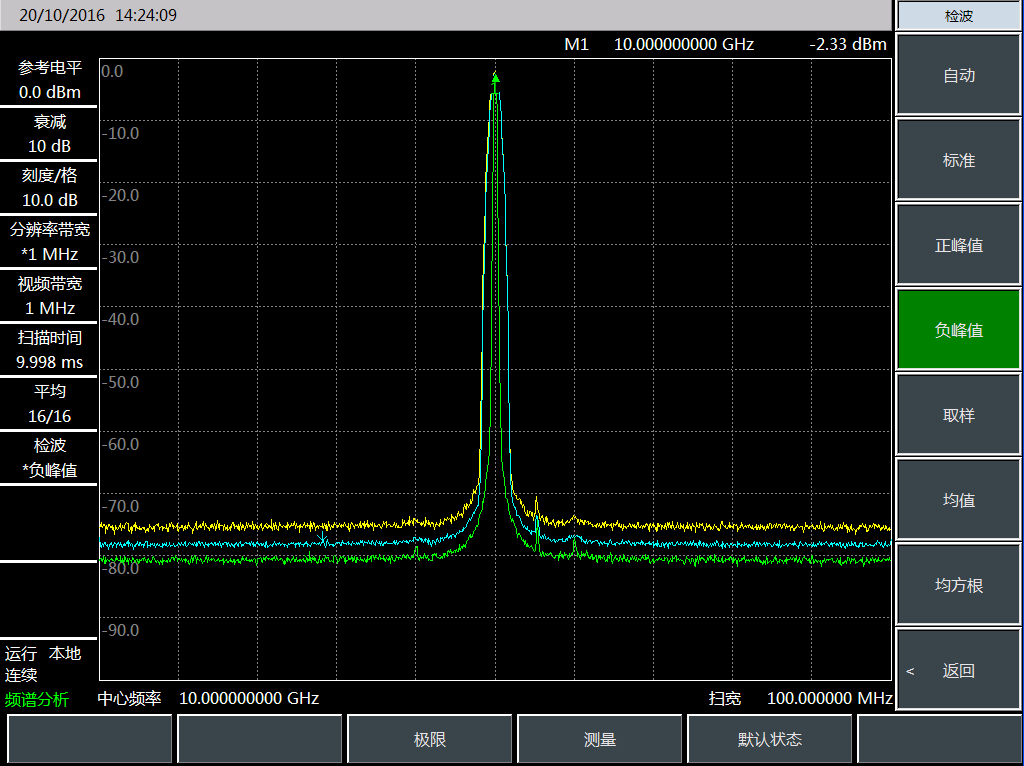Open the 分辨率带宽 1 MHz setting
The height and width of the screenshot is (766, 1024).
point(49,242)
